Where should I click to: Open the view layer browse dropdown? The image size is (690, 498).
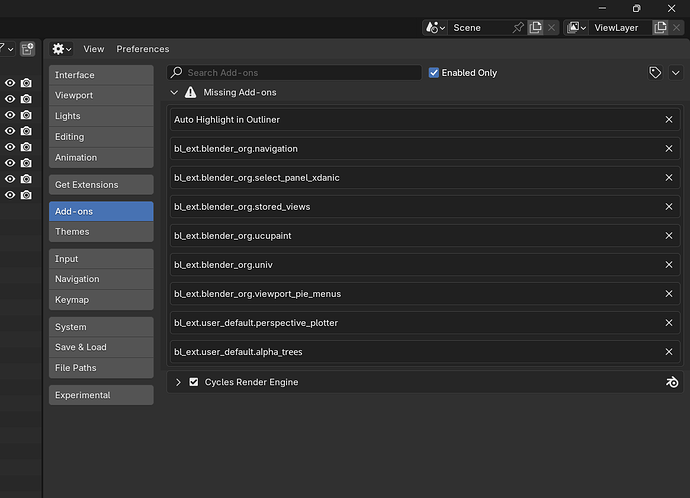(576, 28)
